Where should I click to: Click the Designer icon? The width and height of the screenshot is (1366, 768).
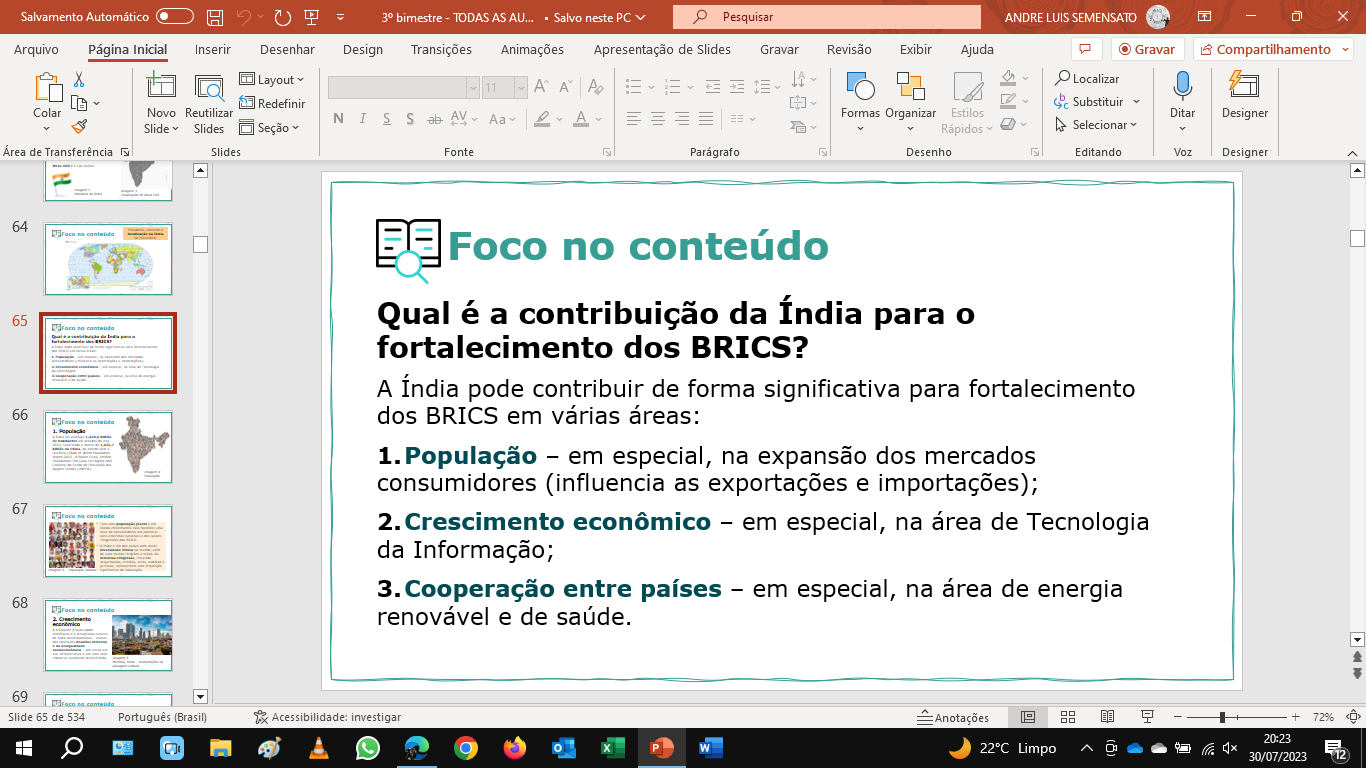click(1244, 87)
